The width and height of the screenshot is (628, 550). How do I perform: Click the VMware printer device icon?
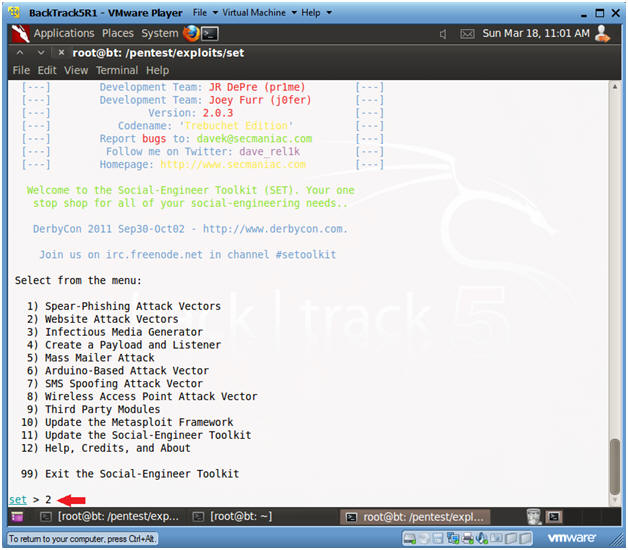pyautogui.click(x=467, y=539)
